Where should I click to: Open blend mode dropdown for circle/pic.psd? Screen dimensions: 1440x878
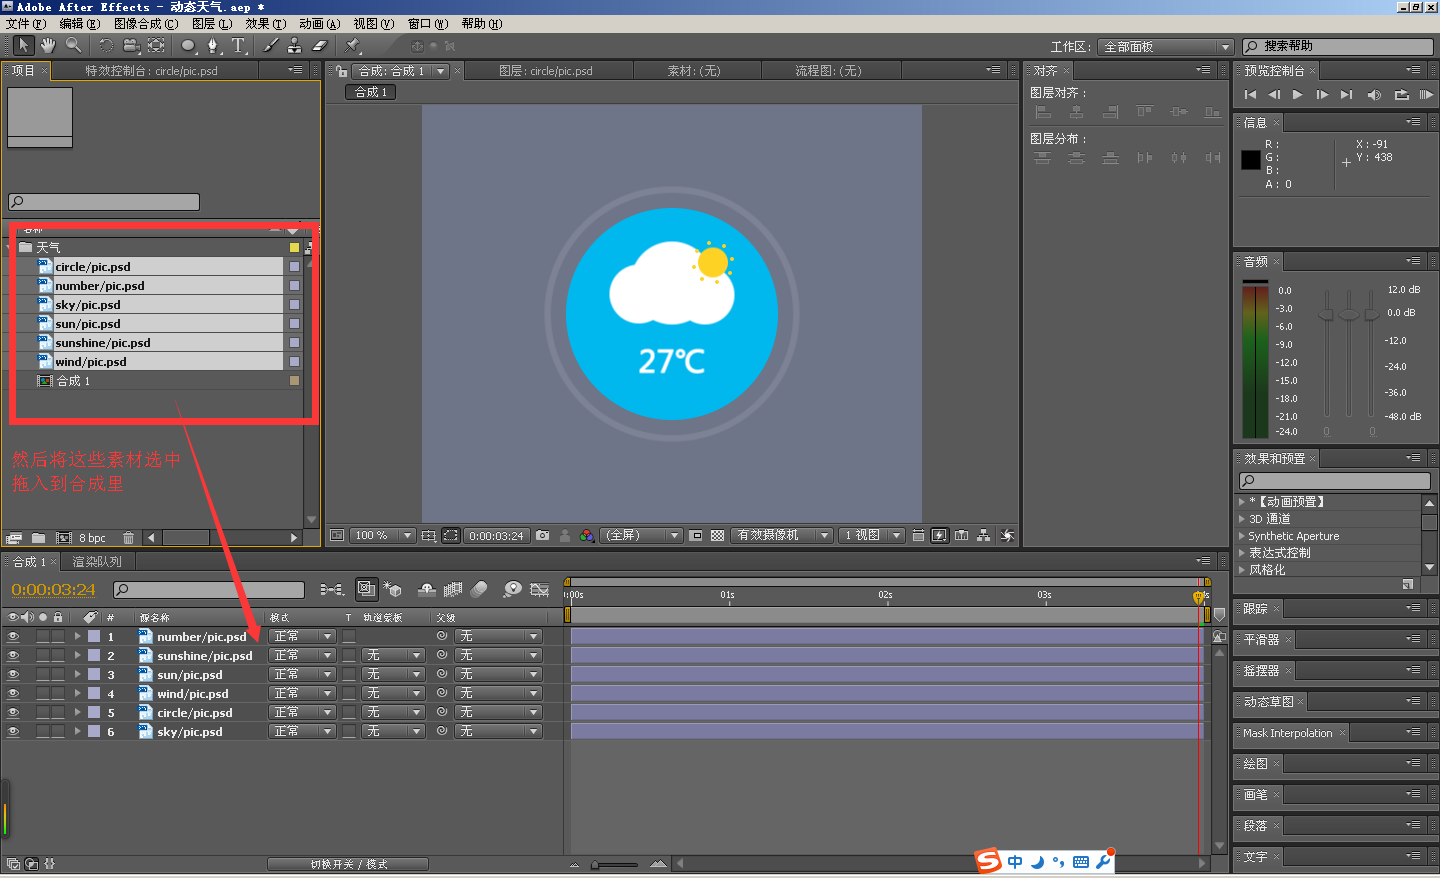click(302, 712)
